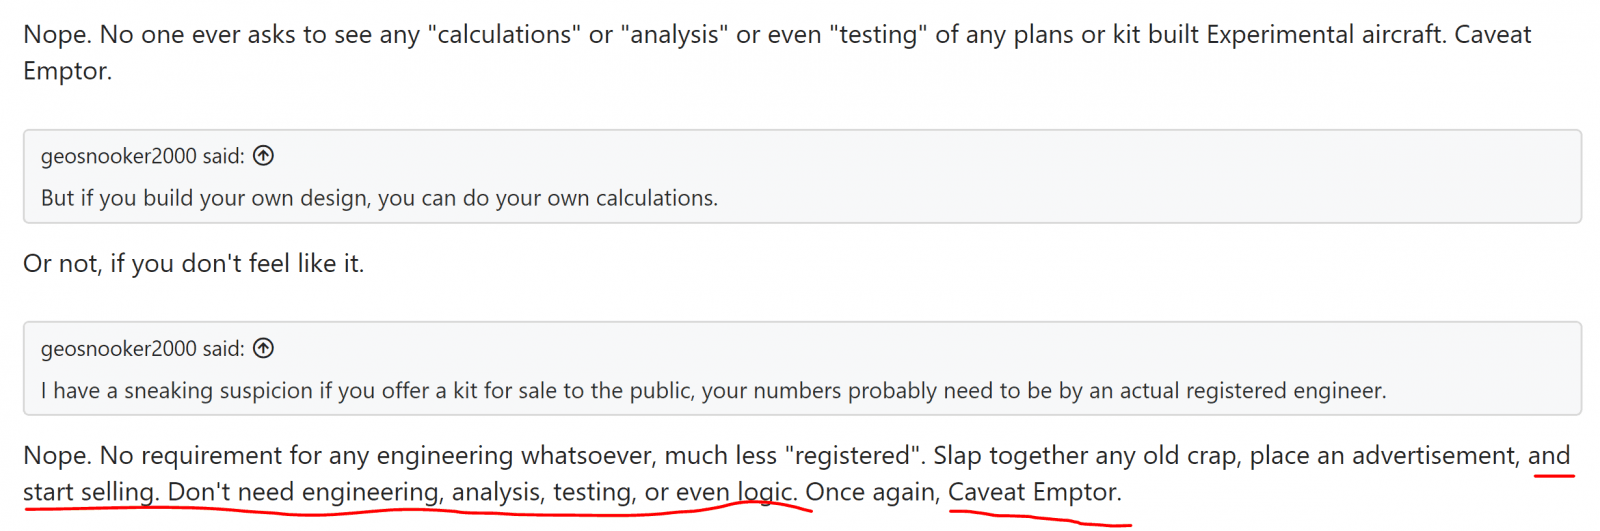
Task: Click the red-underlined "Caveat Emptor." at the end
Action: click(1034, 492)
